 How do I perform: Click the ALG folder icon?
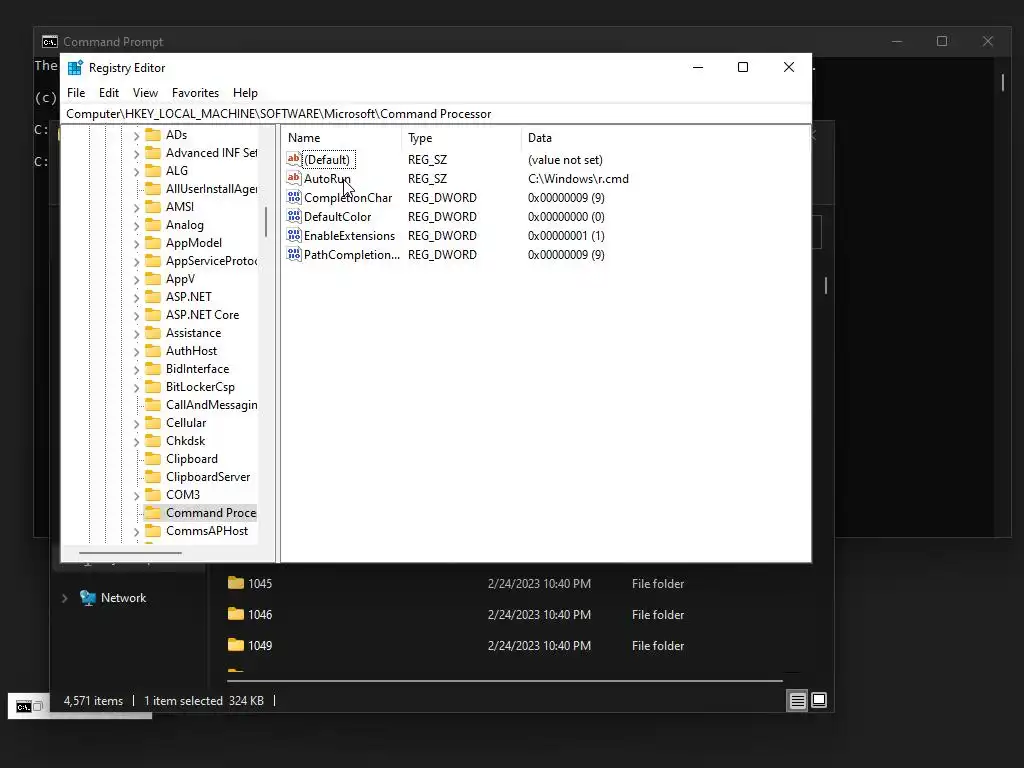coord(153,170)
